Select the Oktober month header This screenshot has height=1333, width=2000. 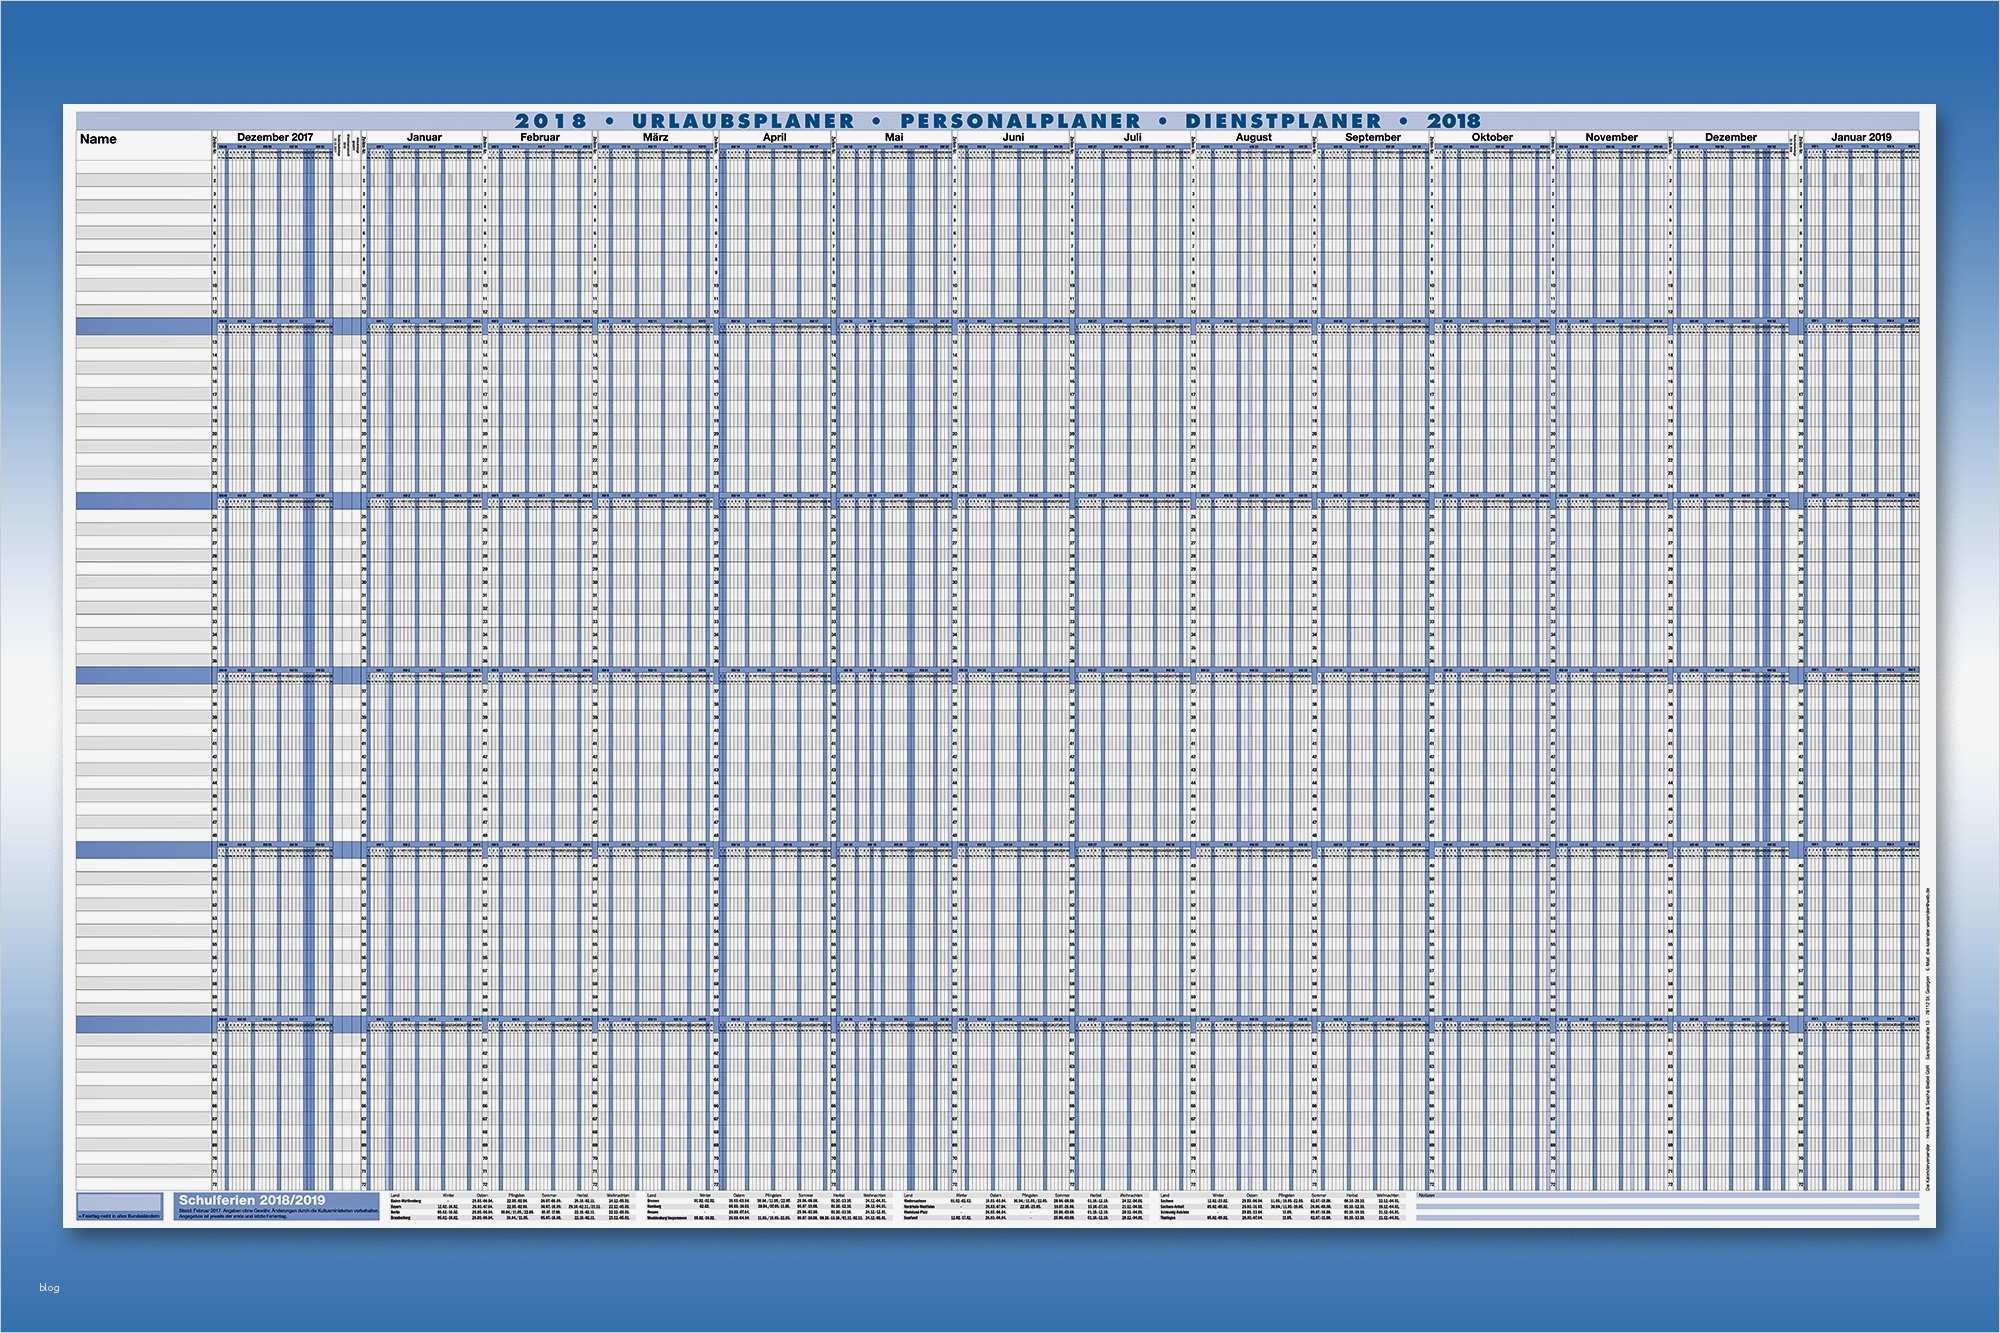click(1492, 137)
